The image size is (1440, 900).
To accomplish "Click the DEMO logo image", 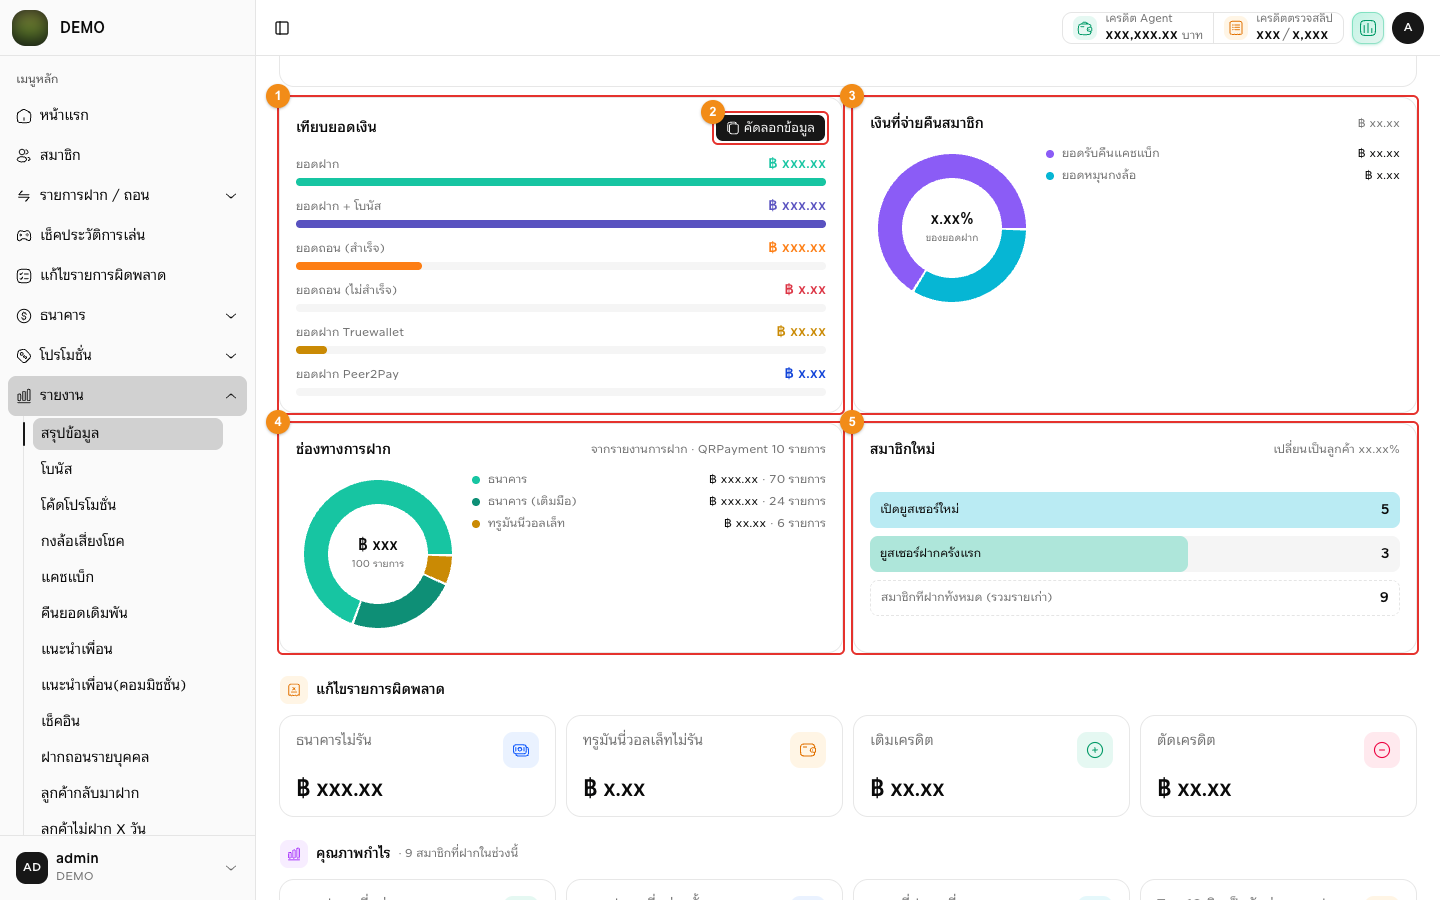I will click(30, 28).
